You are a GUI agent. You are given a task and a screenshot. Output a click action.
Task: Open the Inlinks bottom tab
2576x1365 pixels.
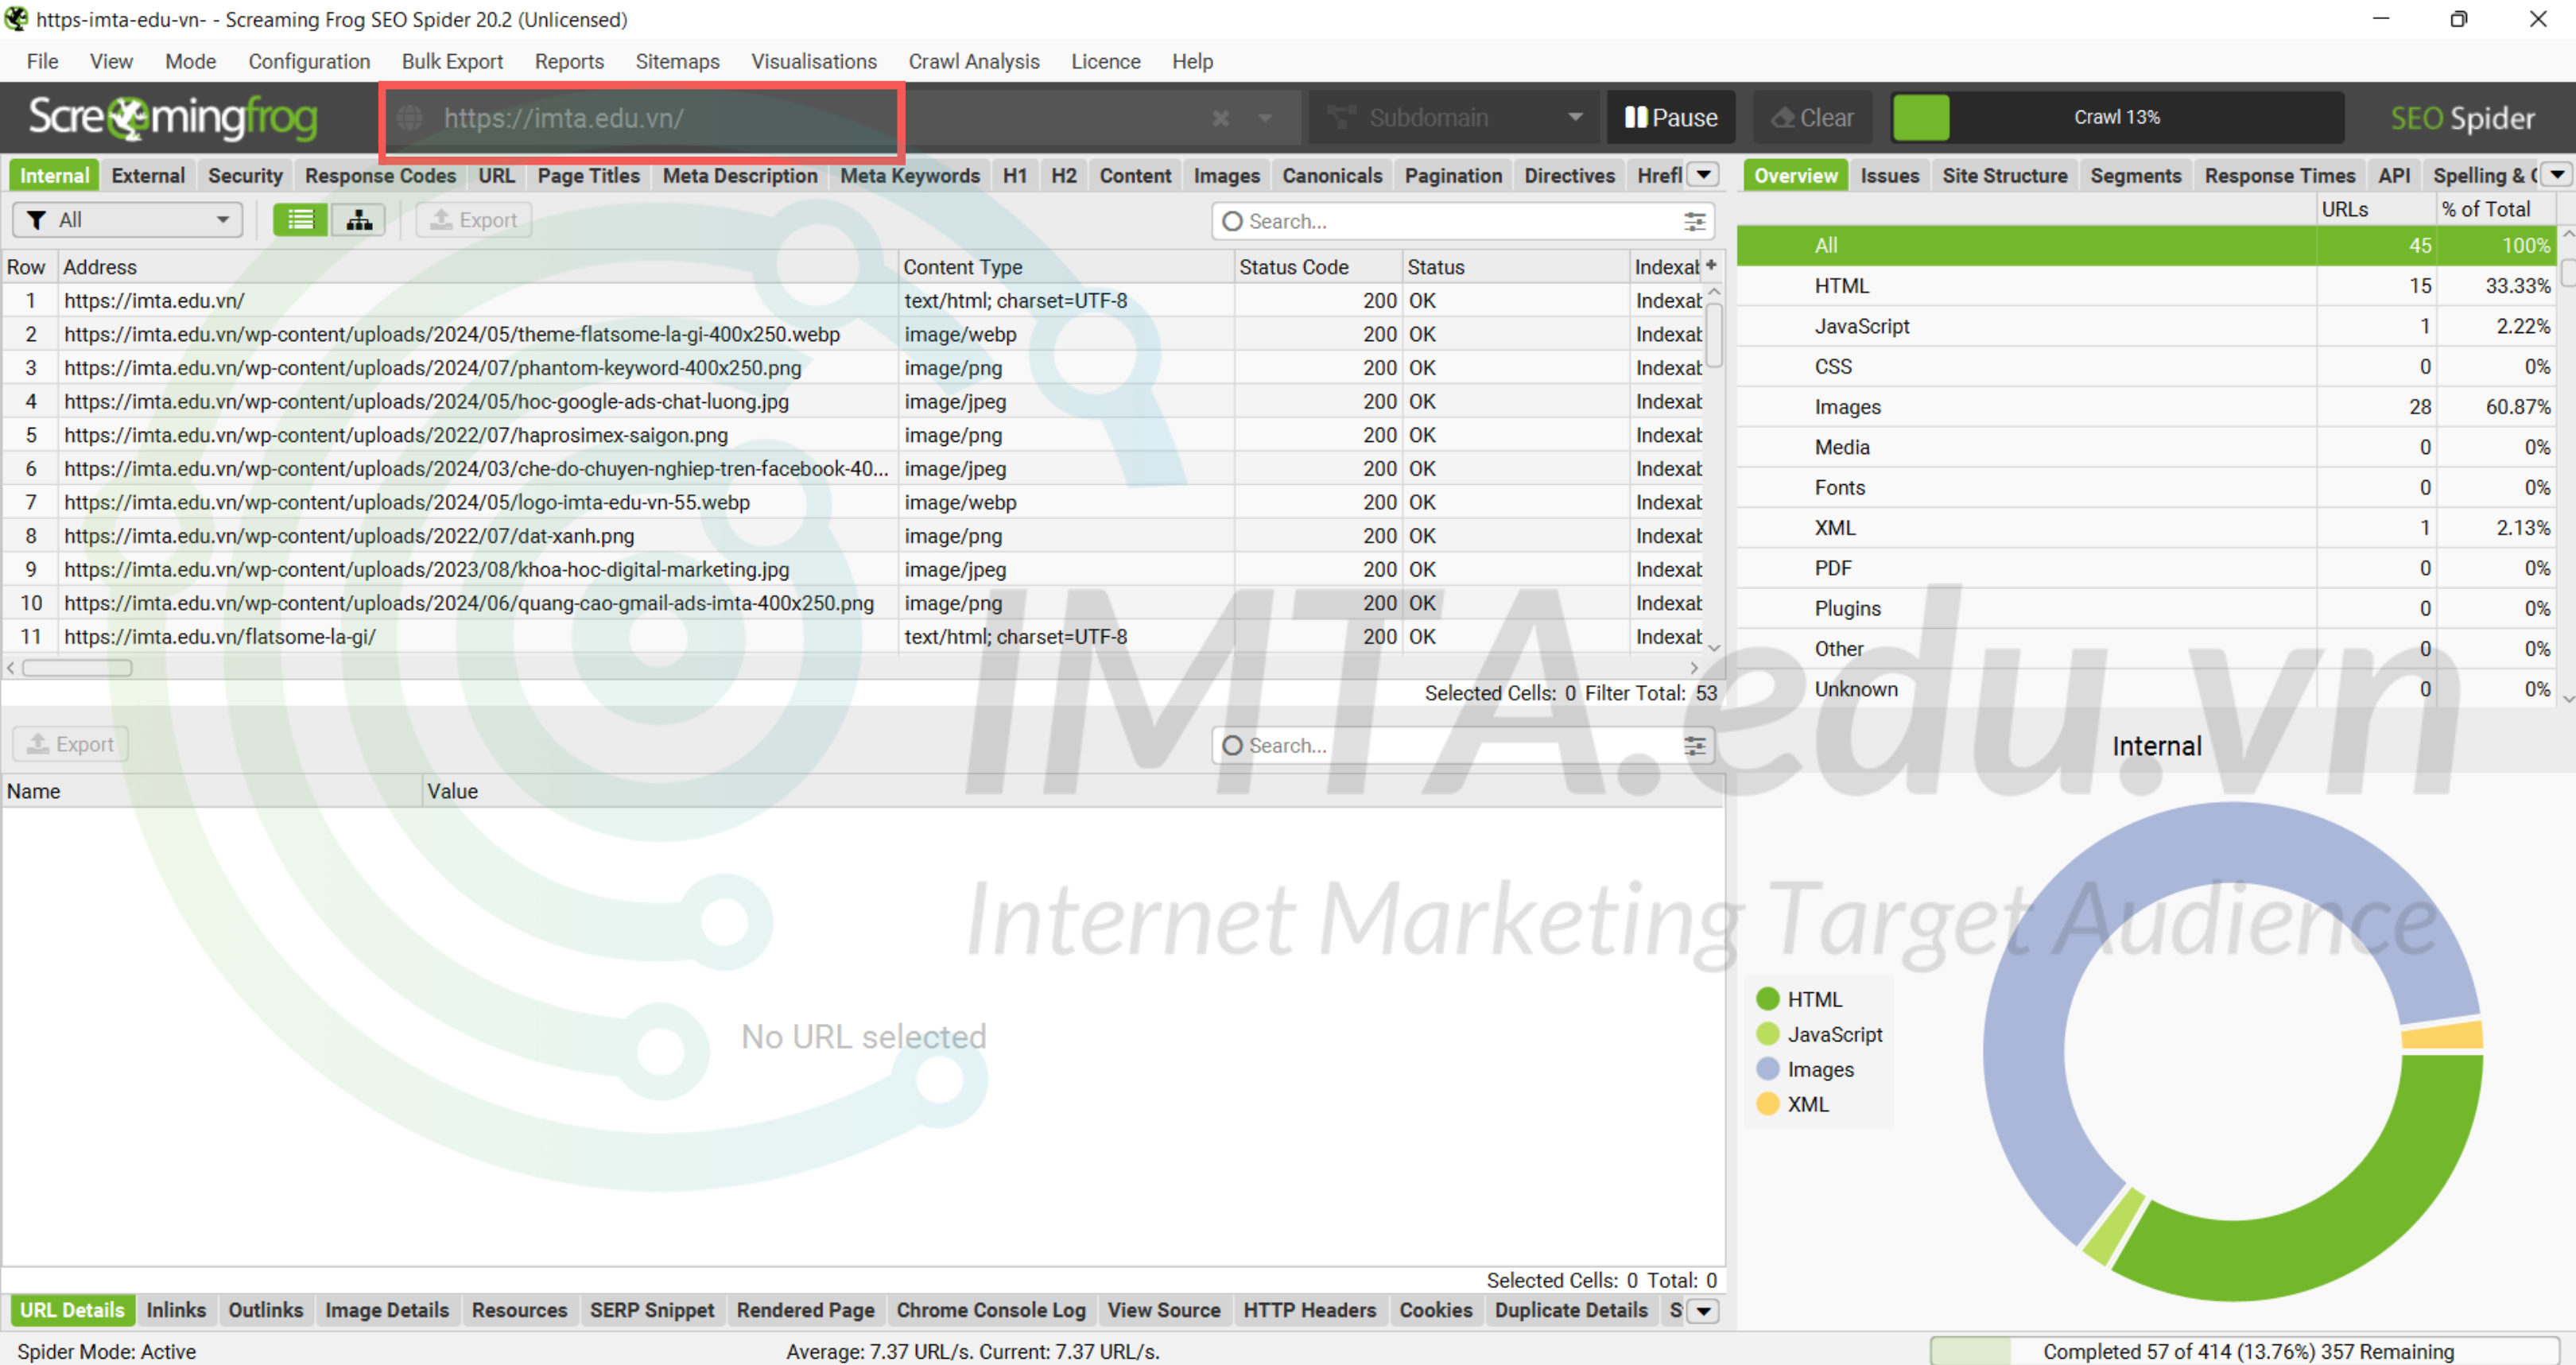(x=176, y=1310)
